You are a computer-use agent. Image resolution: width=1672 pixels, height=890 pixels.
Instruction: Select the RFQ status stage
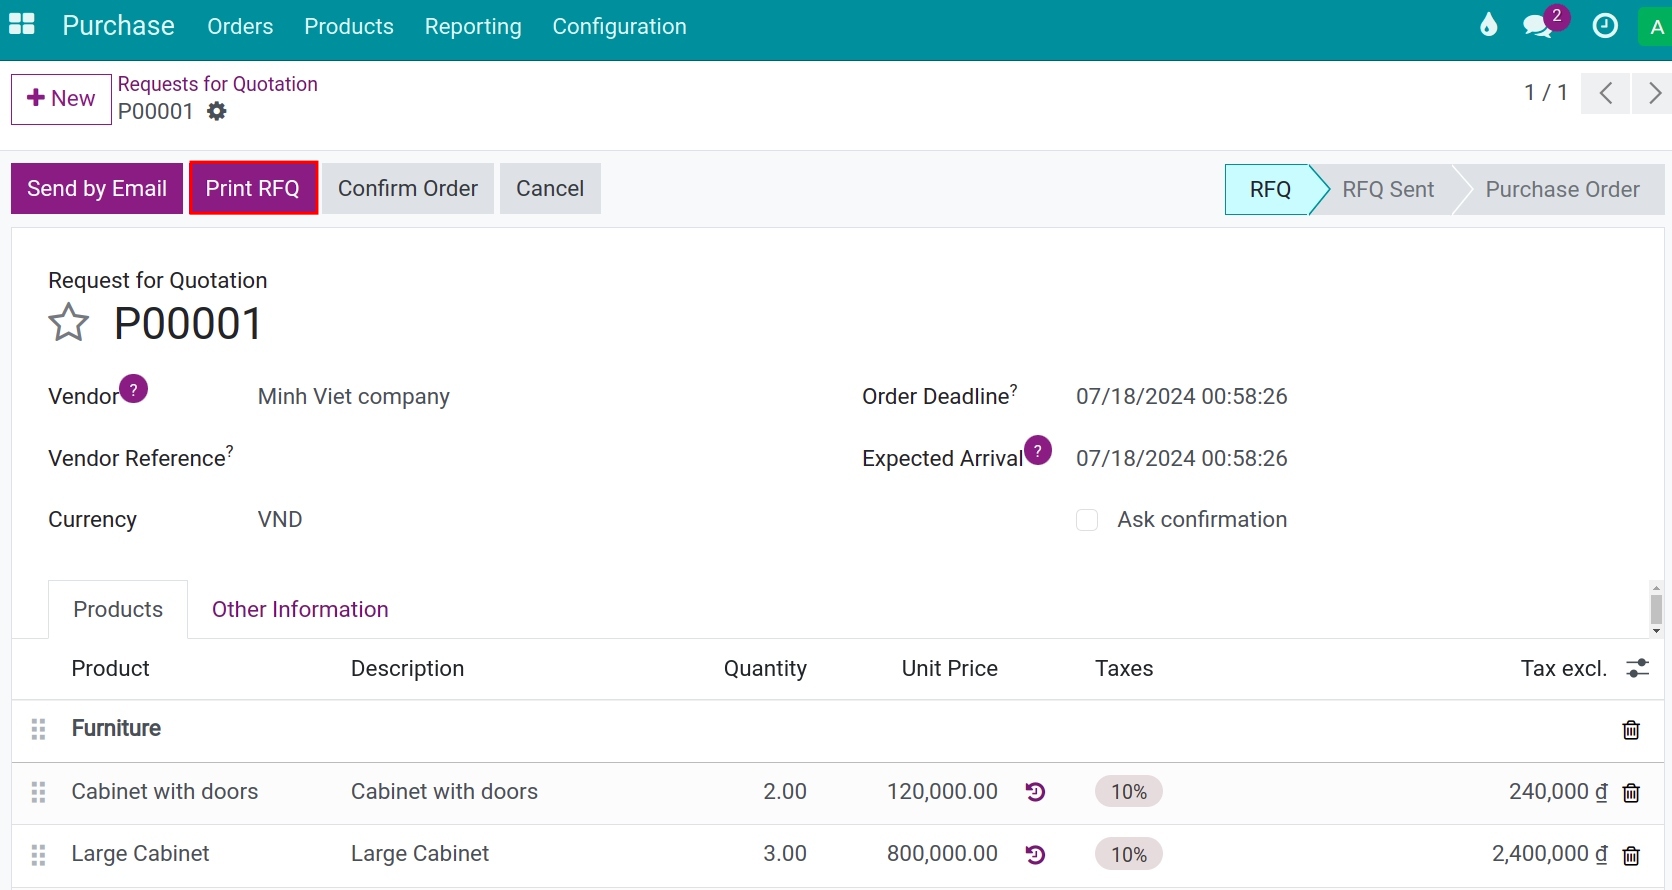coord(1270,190)
